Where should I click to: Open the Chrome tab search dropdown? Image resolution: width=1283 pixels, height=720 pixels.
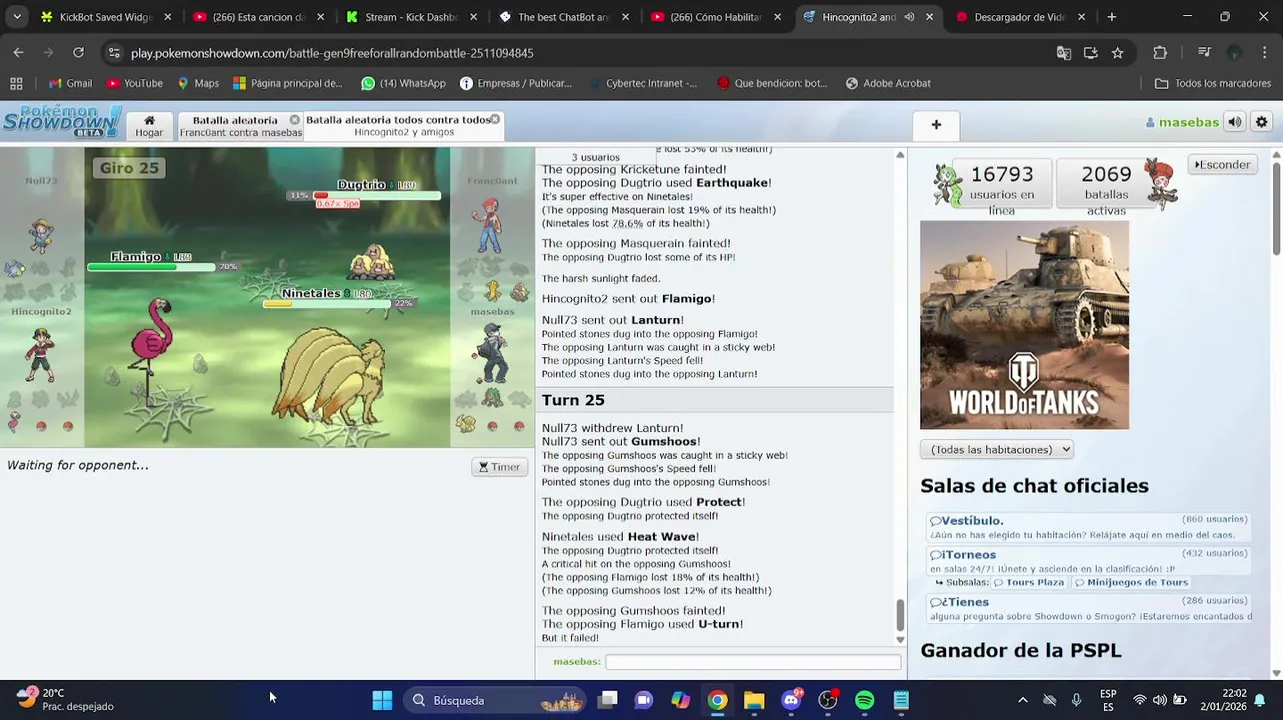[17, 17]
